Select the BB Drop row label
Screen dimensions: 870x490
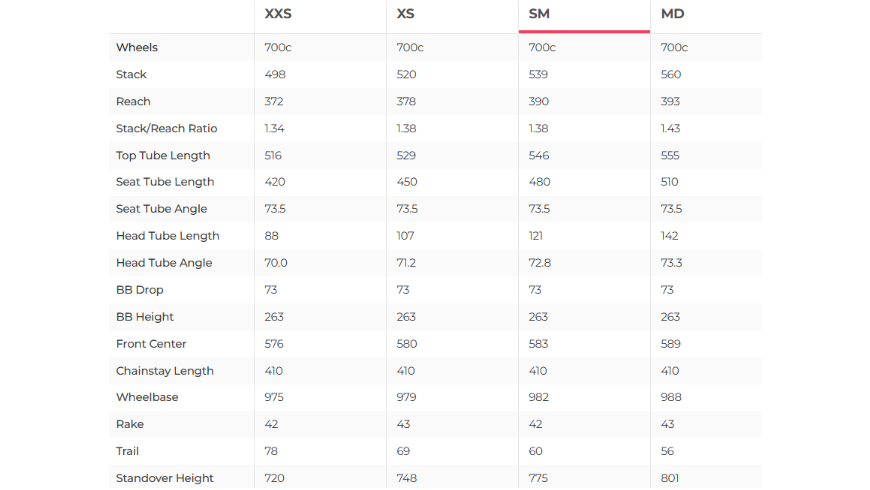[x=139, y=290]
